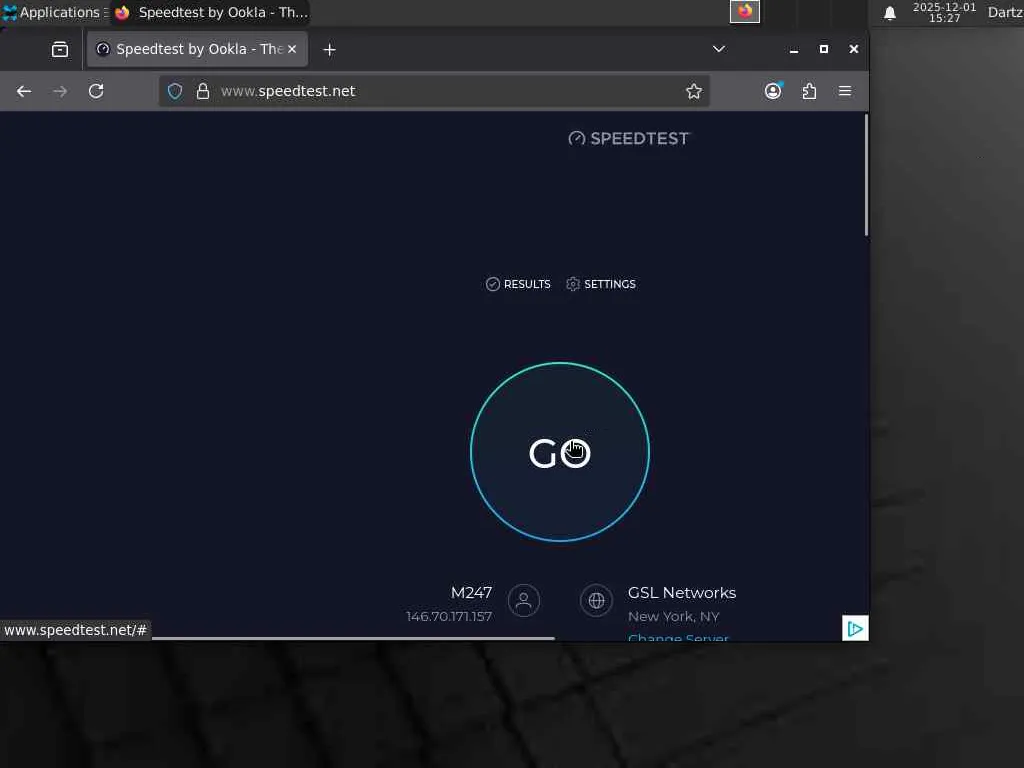Bookmark this page with the star
1024x768 pixels.
pyautogui.click(x=694, y=91)
